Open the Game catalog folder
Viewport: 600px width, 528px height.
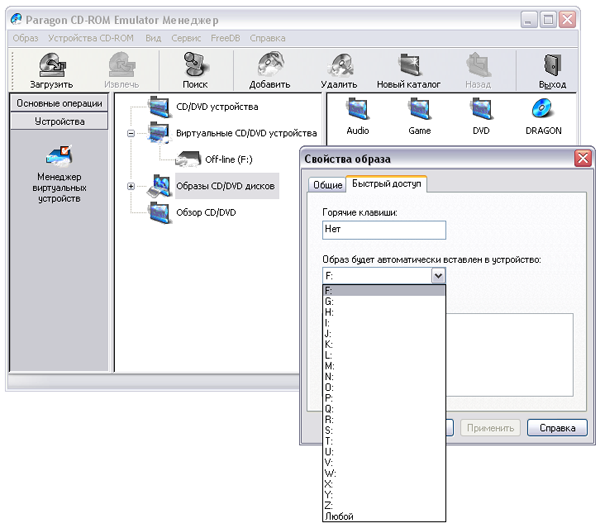(x=419, y=109)
